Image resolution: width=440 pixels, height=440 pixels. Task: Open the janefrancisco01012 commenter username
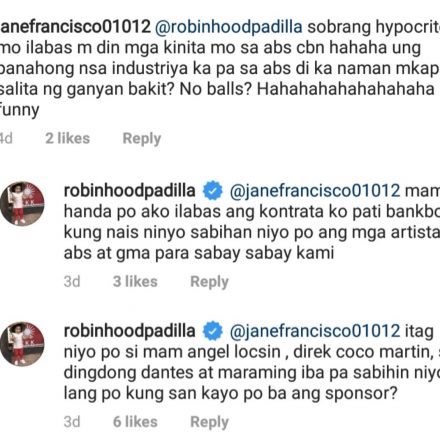(76, 27)
